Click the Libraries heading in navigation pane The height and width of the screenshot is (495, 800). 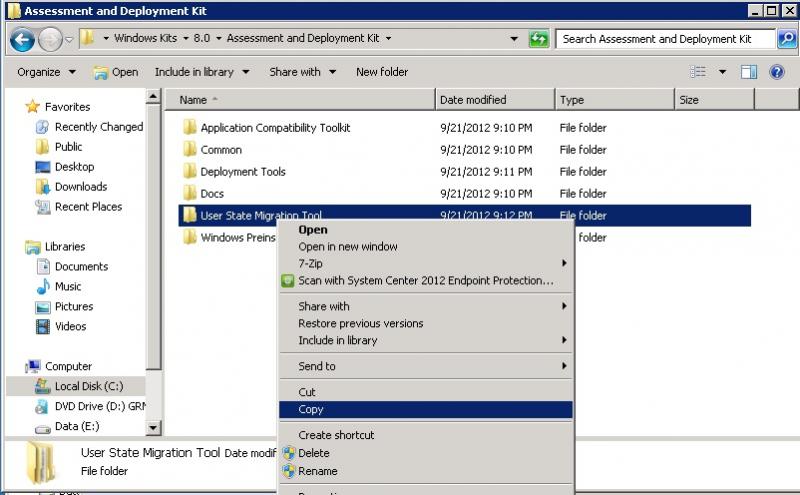[x=65, y=246]
